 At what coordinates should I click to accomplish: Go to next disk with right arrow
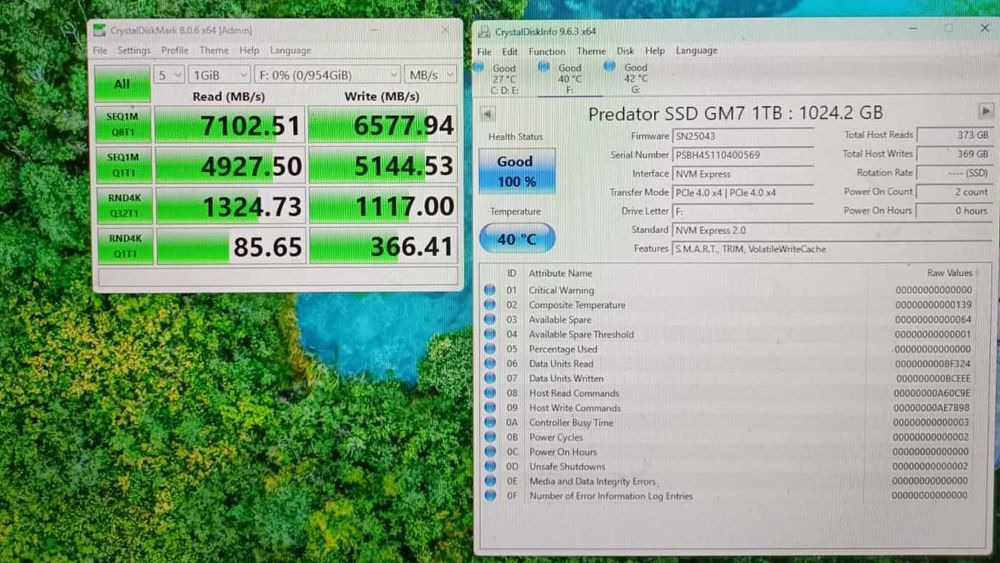[x=985, y=111]
